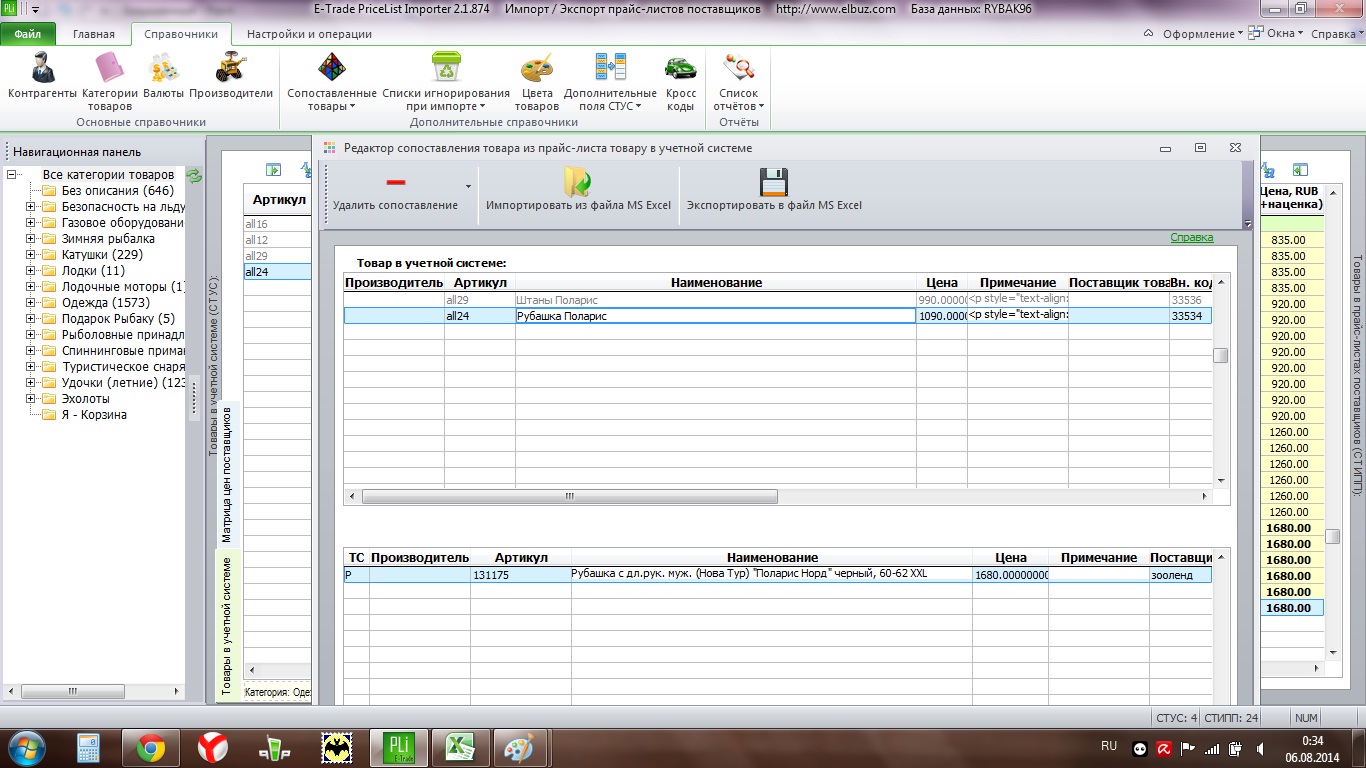The height and width of the screenshot is (768, 1366).
Task: Select the Штаны Поларис row
Action: coord(778,299)
